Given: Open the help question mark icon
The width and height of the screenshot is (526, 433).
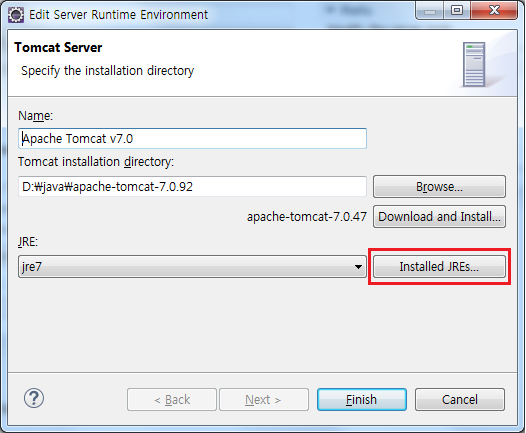Looking at the screenshot, I should click(x=34, y=398).
